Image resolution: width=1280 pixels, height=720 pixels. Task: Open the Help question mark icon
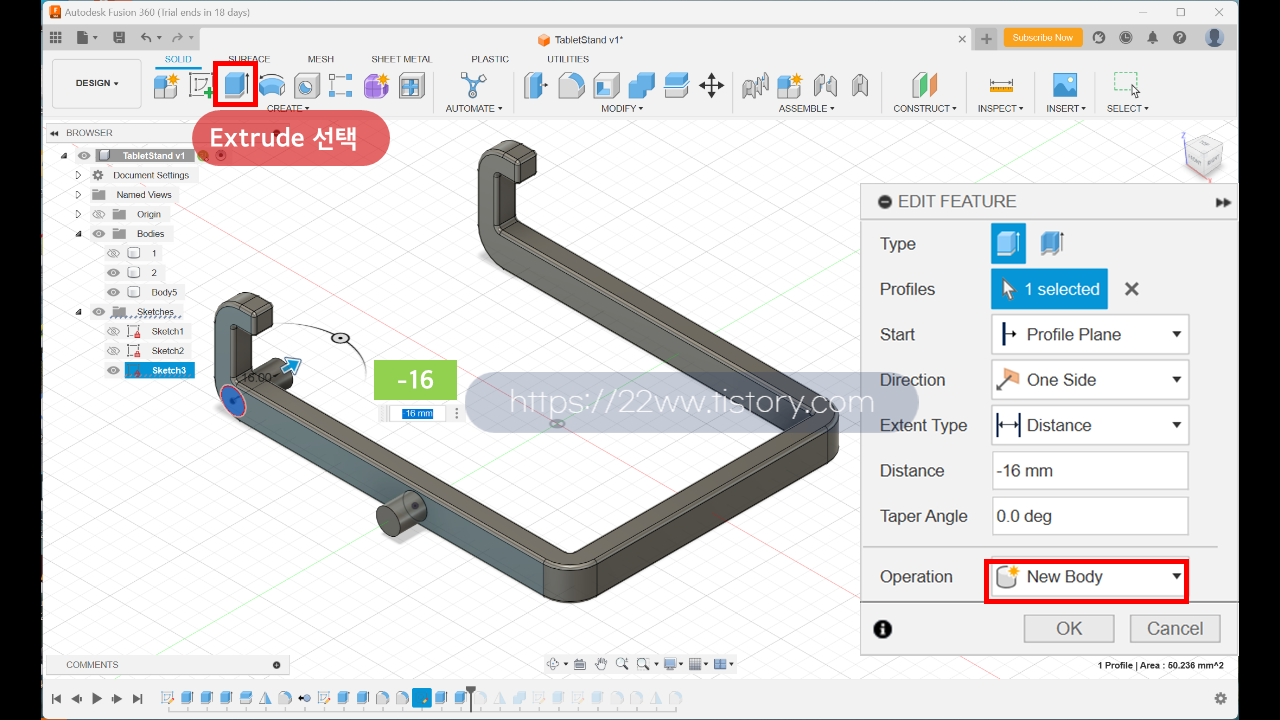1180,38
